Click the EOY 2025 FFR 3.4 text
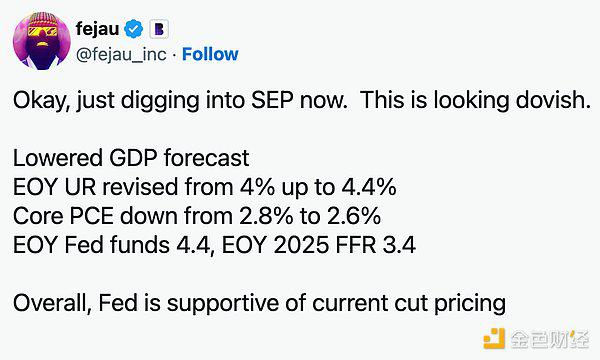The image size is (600, 360). point(319,245)
